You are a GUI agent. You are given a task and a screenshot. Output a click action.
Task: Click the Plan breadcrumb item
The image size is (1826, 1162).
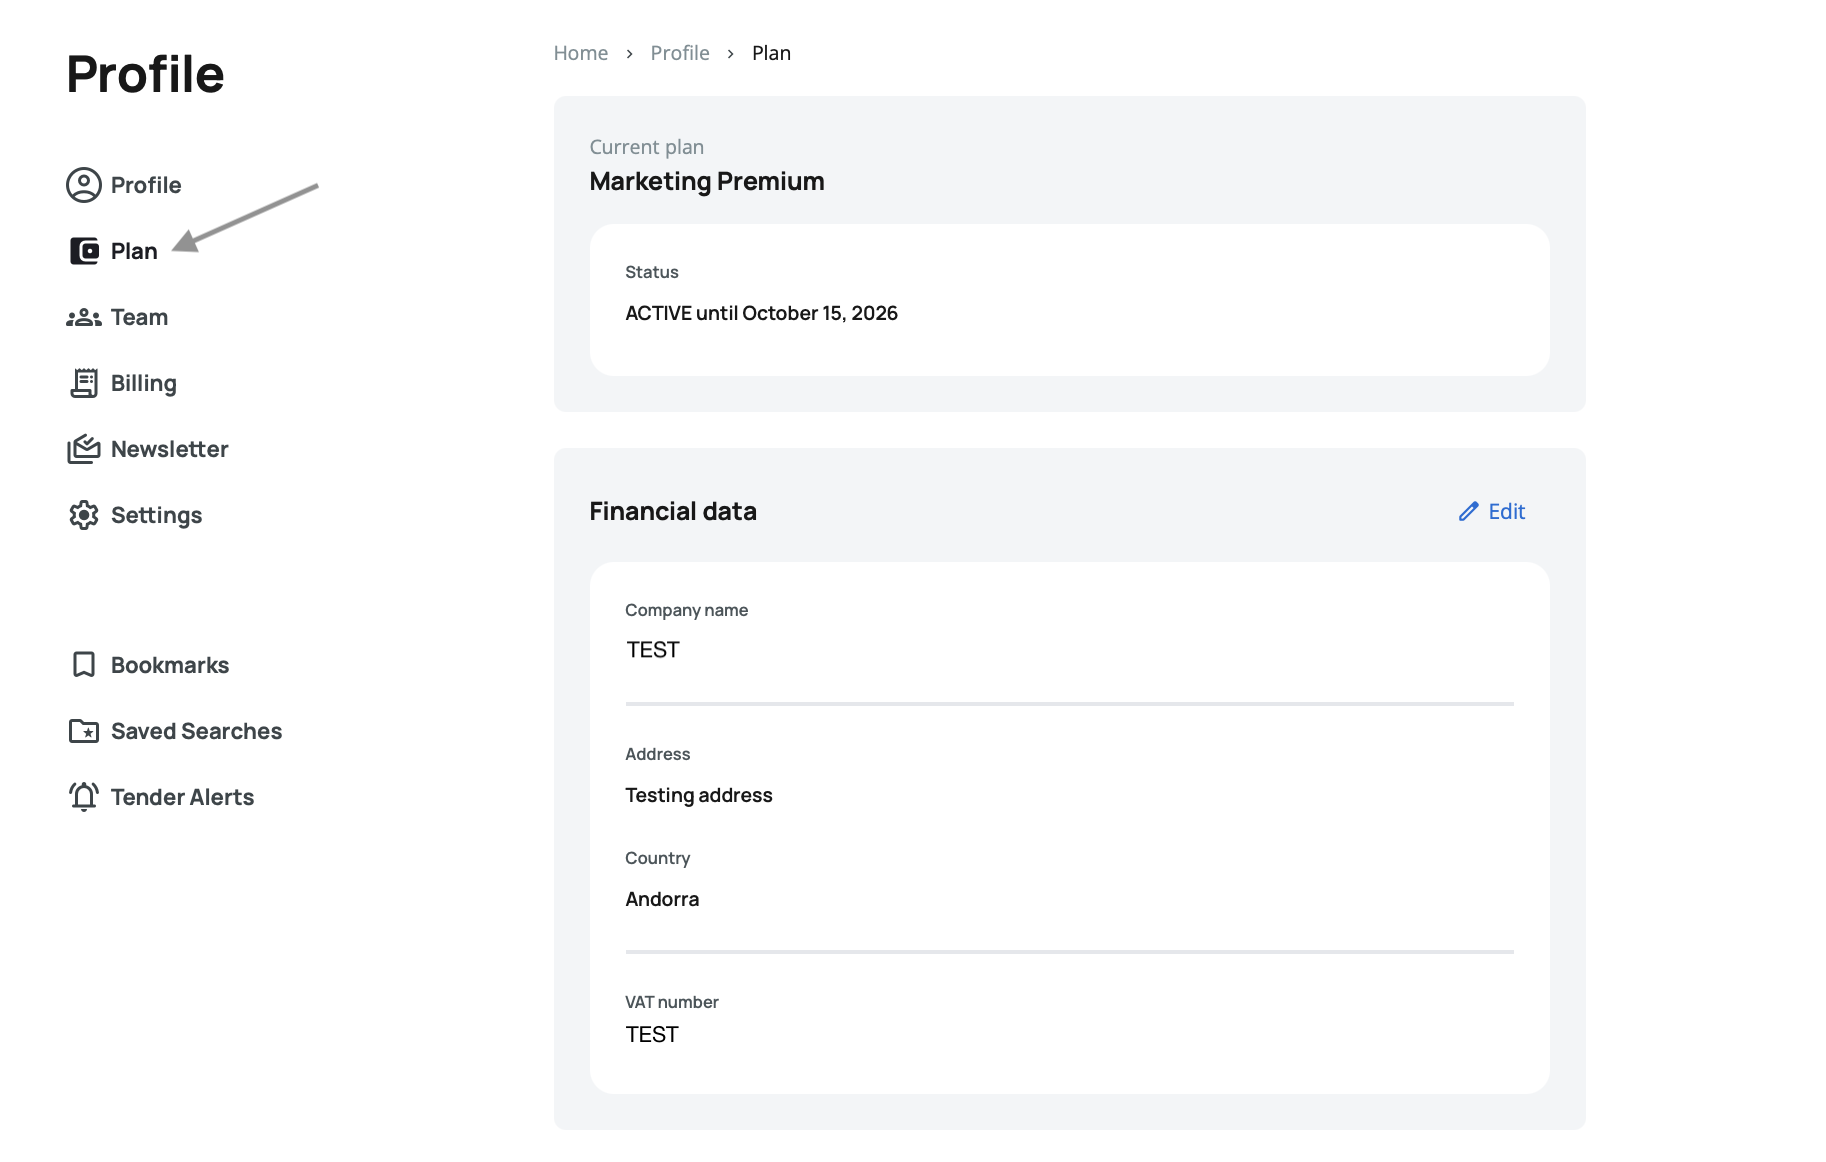771,53
